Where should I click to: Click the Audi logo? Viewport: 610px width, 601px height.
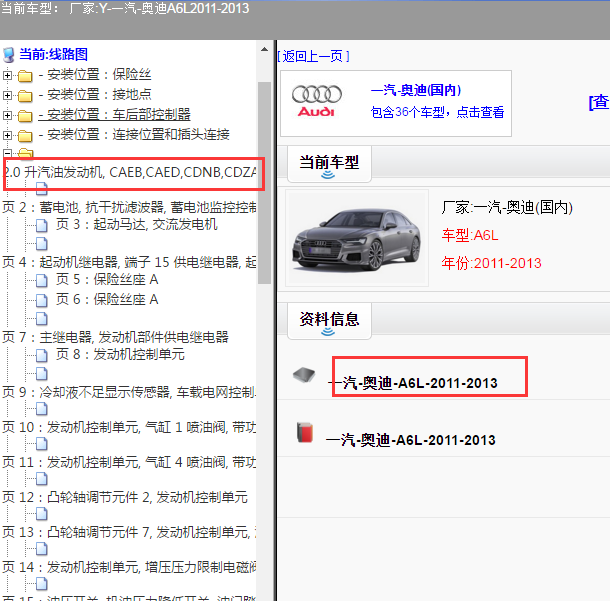317,101
